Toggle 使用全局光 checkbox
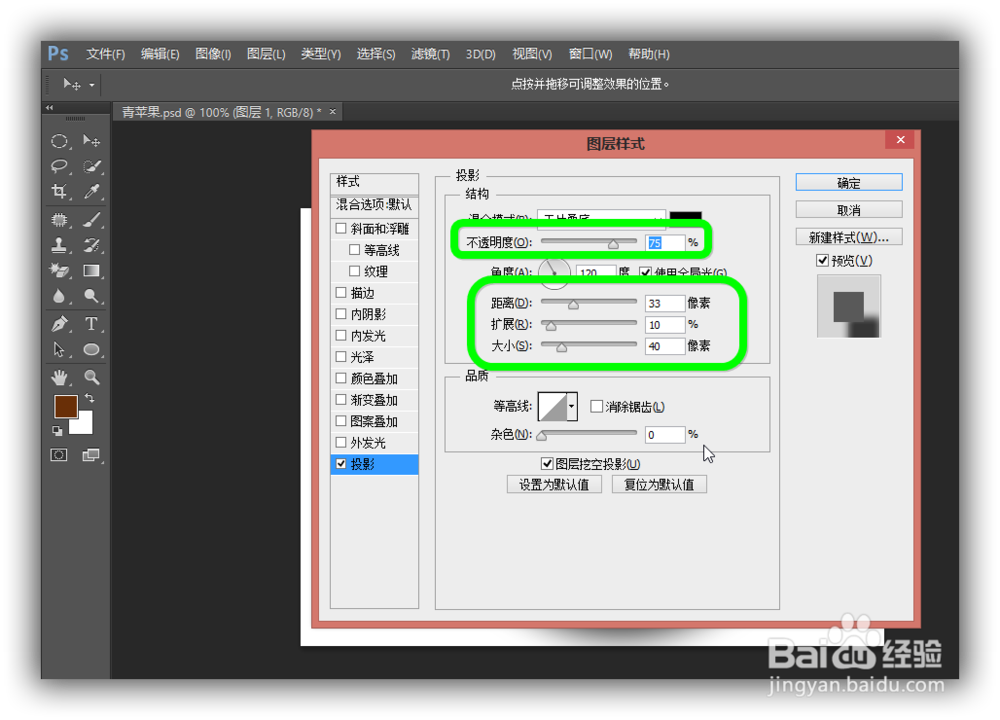 pyautogui.click(x=645, y=271)
